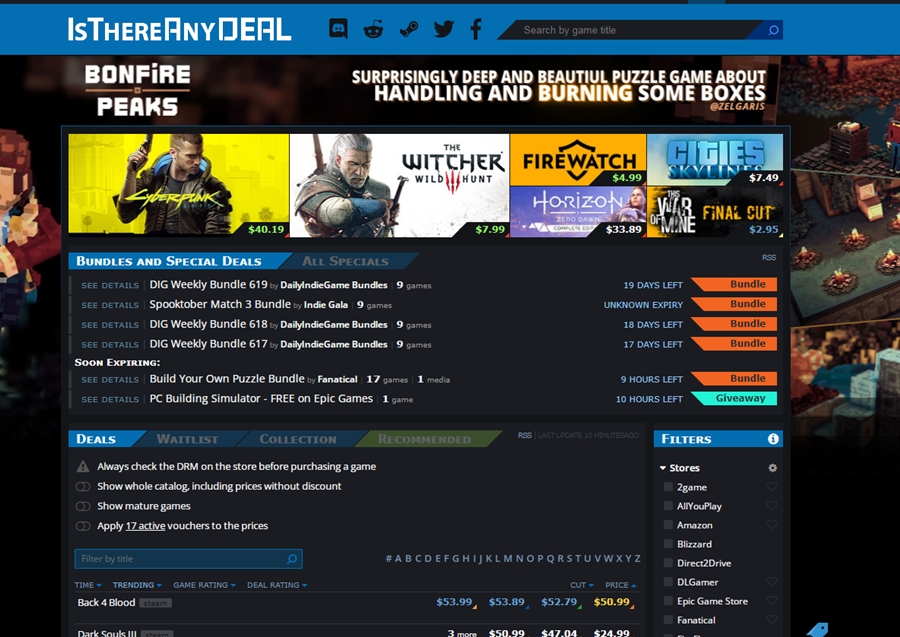Open the CUT sort dropdown
900x637 pixels.
pos(581,585)
